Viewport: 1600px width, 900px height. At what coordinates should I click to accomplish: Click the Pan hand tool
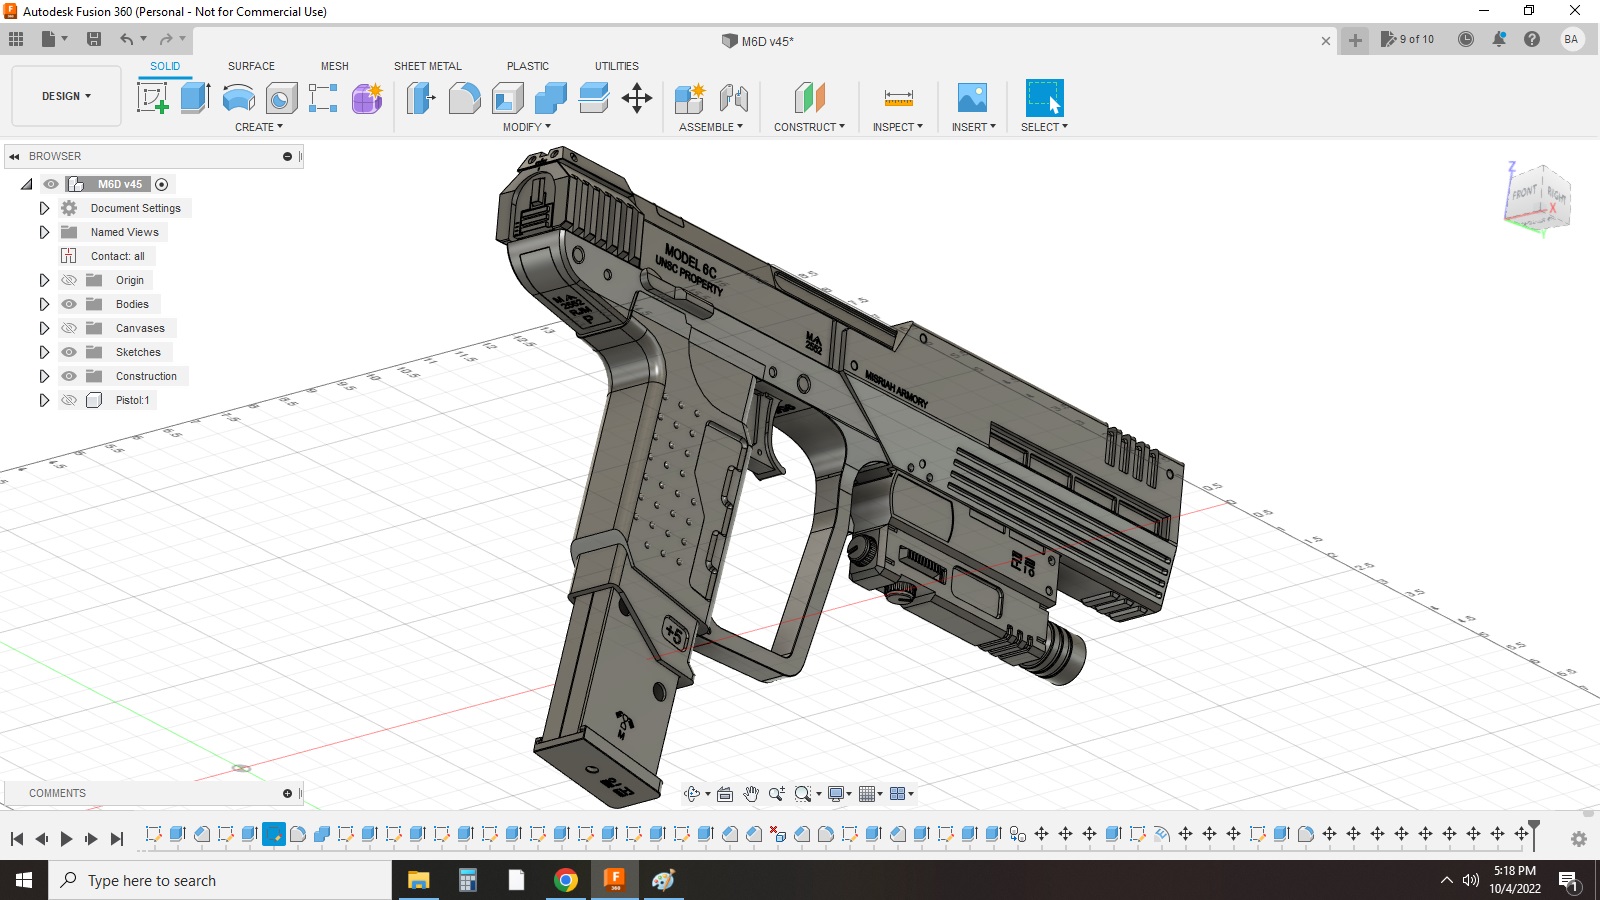click(x=751, y=794)
